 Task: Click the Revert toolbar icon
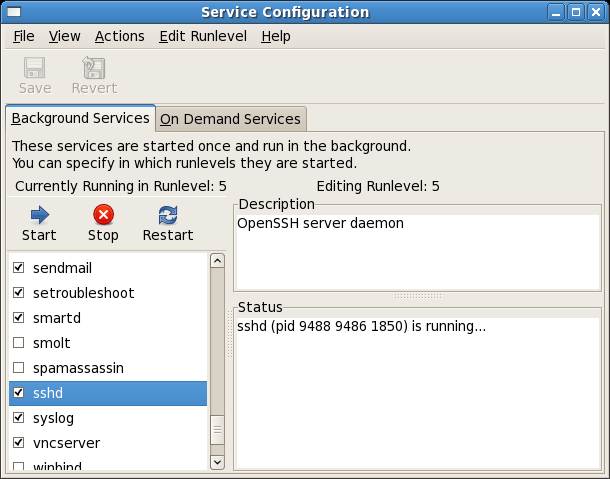94,68
